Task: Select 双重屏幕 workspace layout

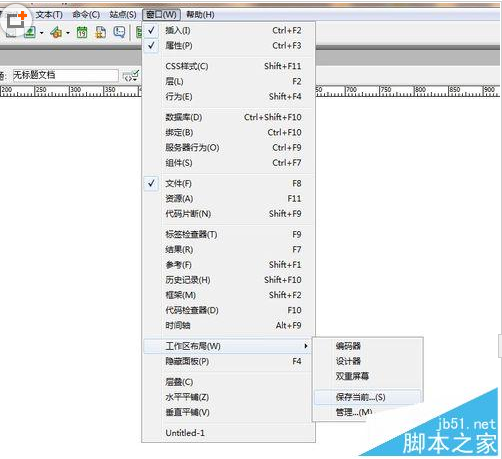Action: tap(368, 376)
